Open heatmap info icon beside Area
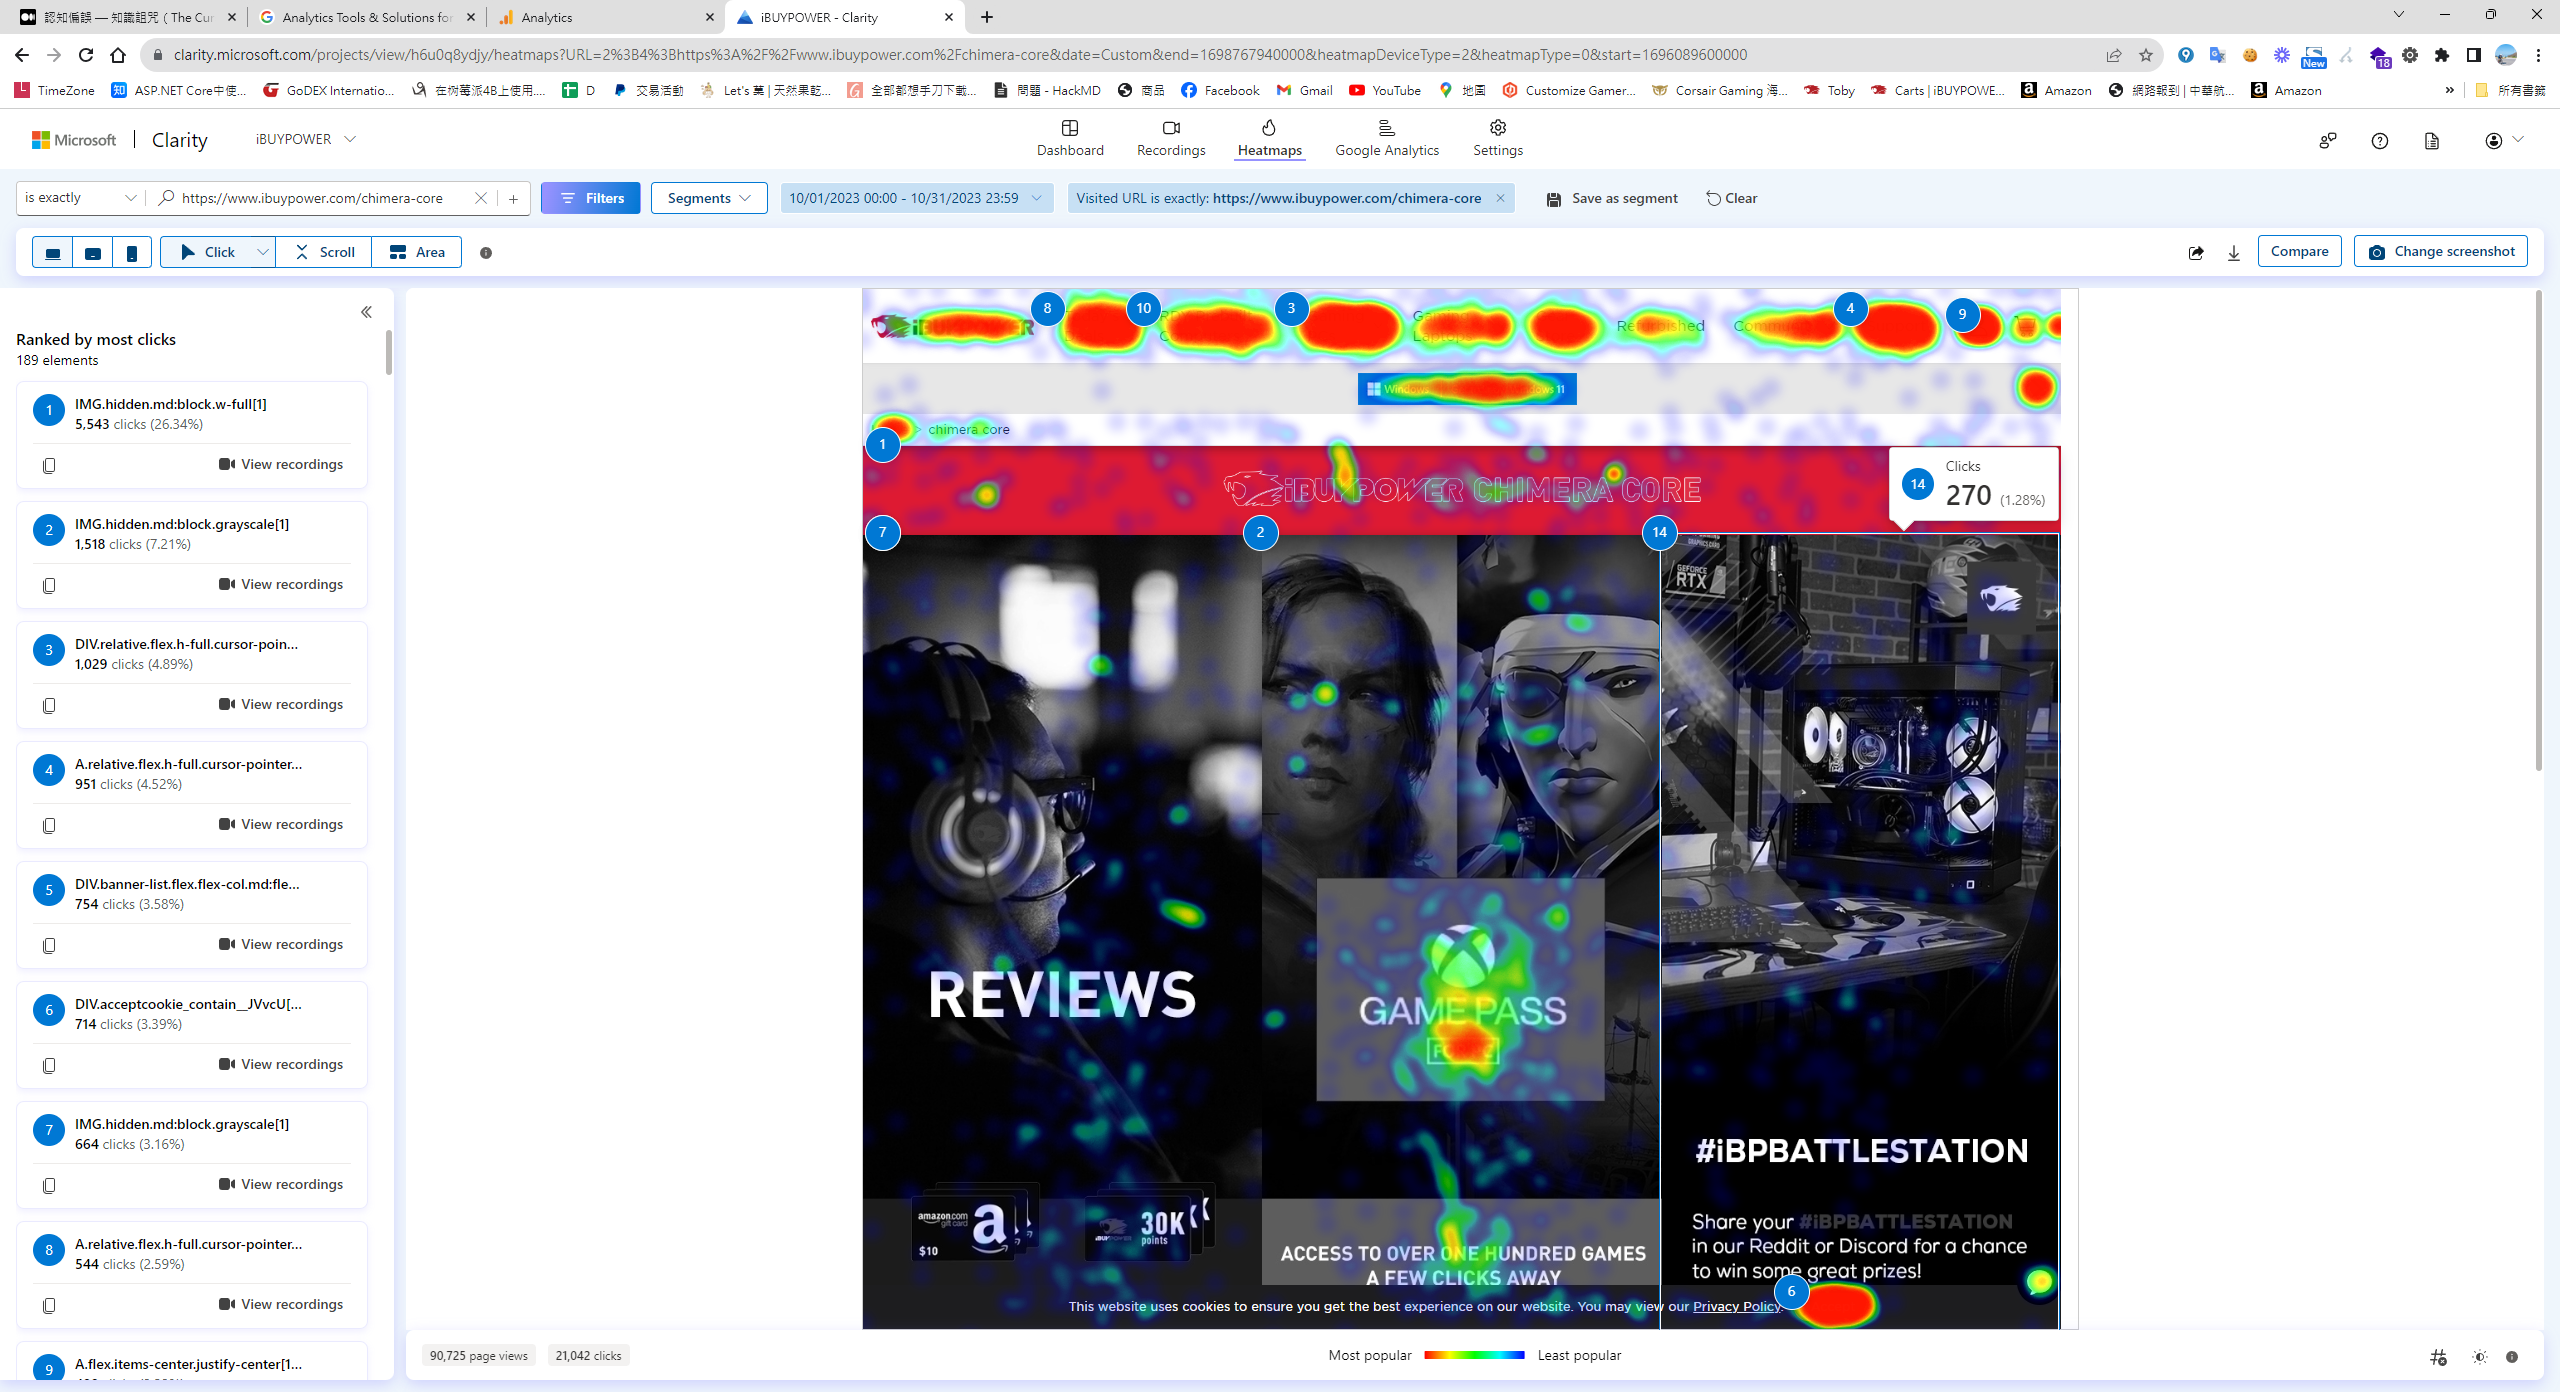The width and height of the screenshot is (2560, 1392). [486, 253]
